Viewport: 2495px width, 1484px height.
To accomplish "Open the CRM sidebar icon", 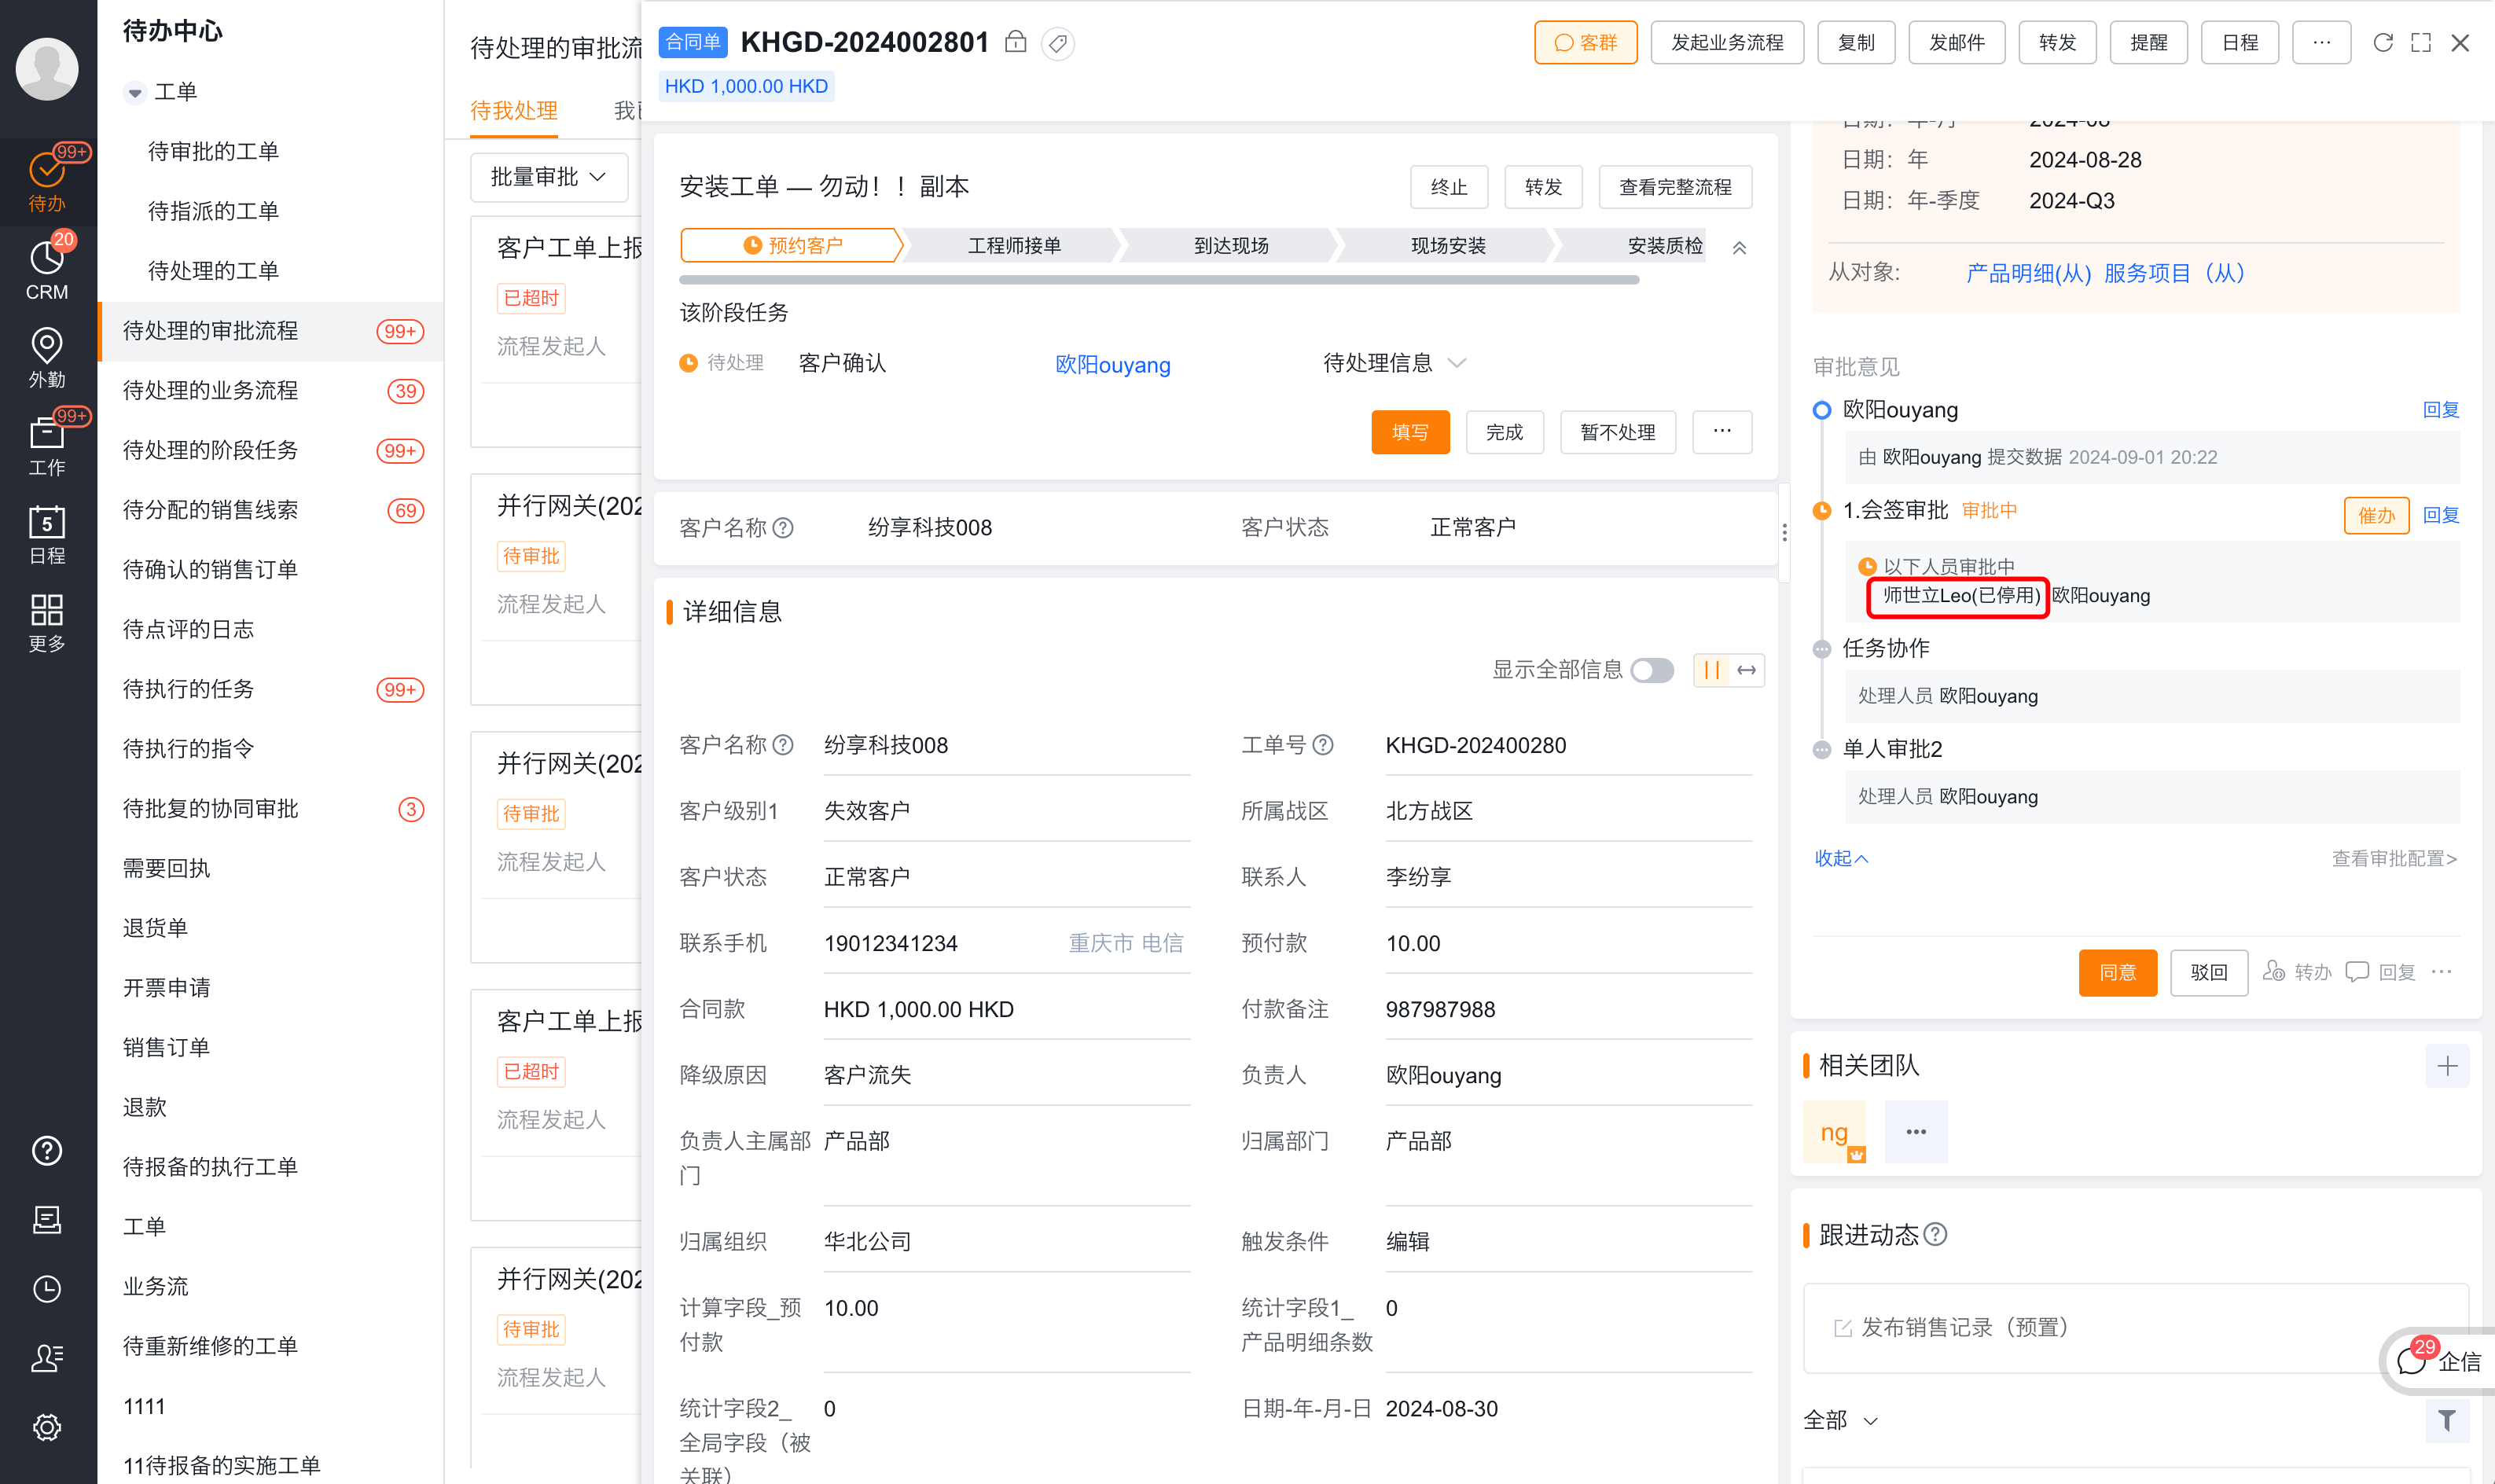I will (47, 270).
